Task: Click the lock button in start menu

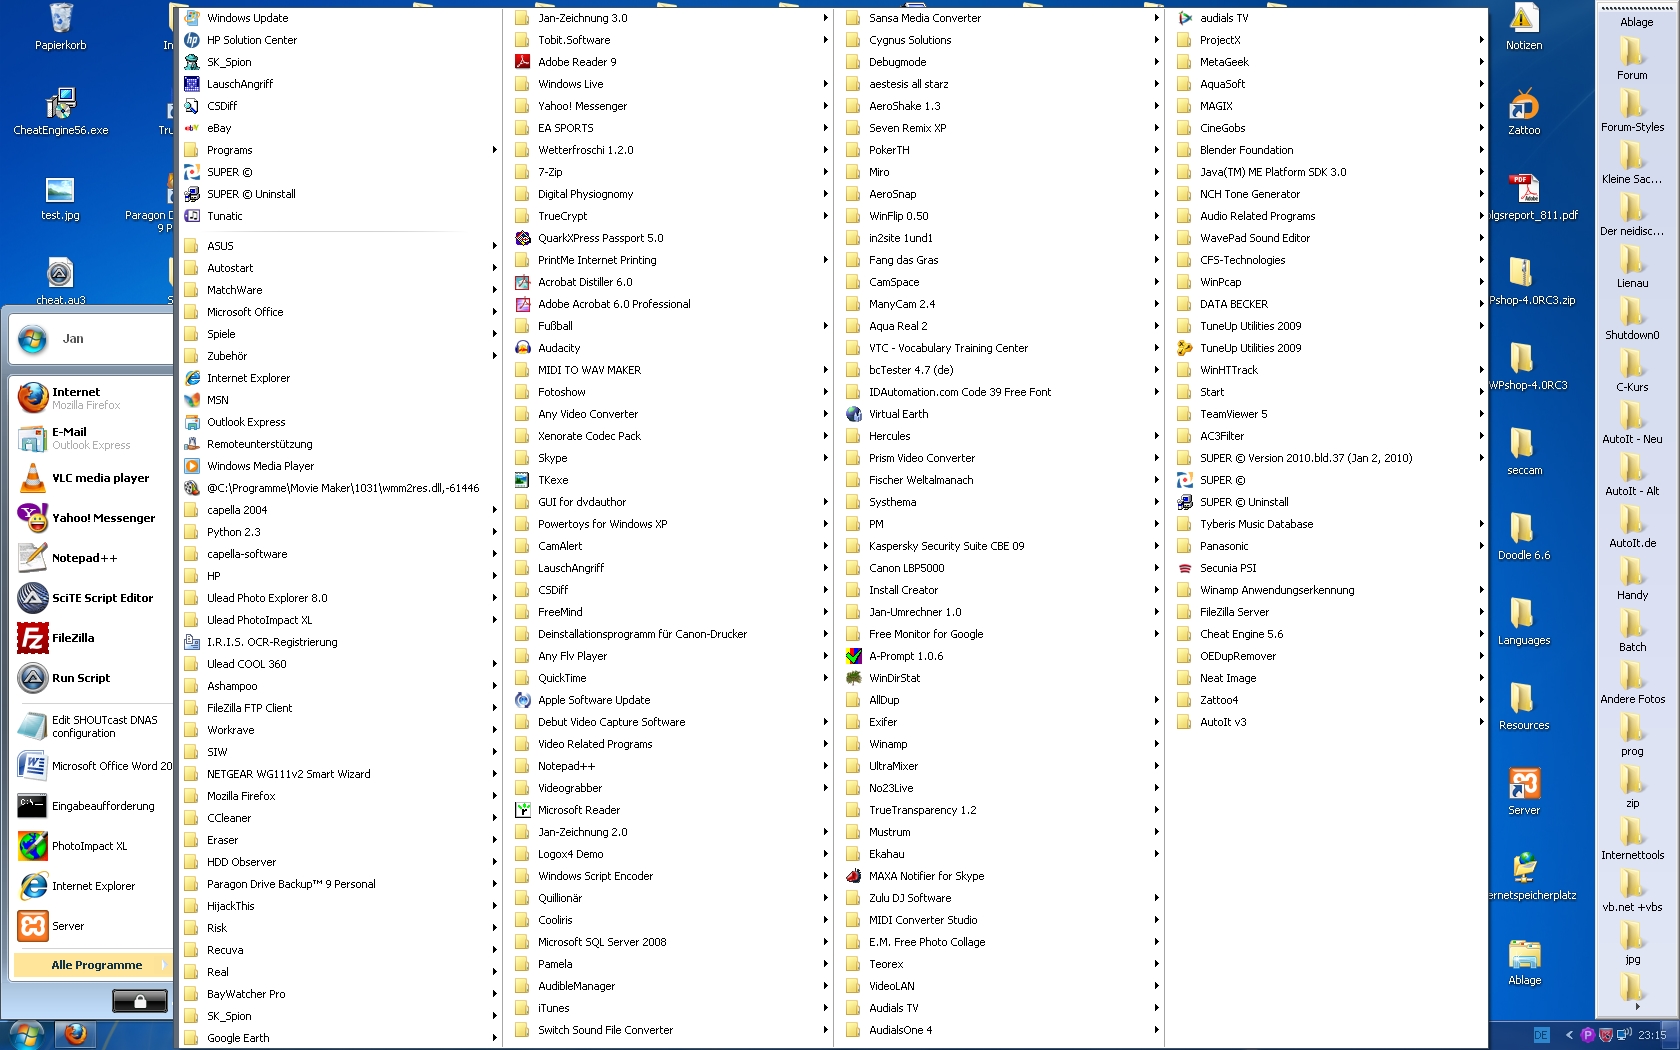Action: [x=139, y=1001]
